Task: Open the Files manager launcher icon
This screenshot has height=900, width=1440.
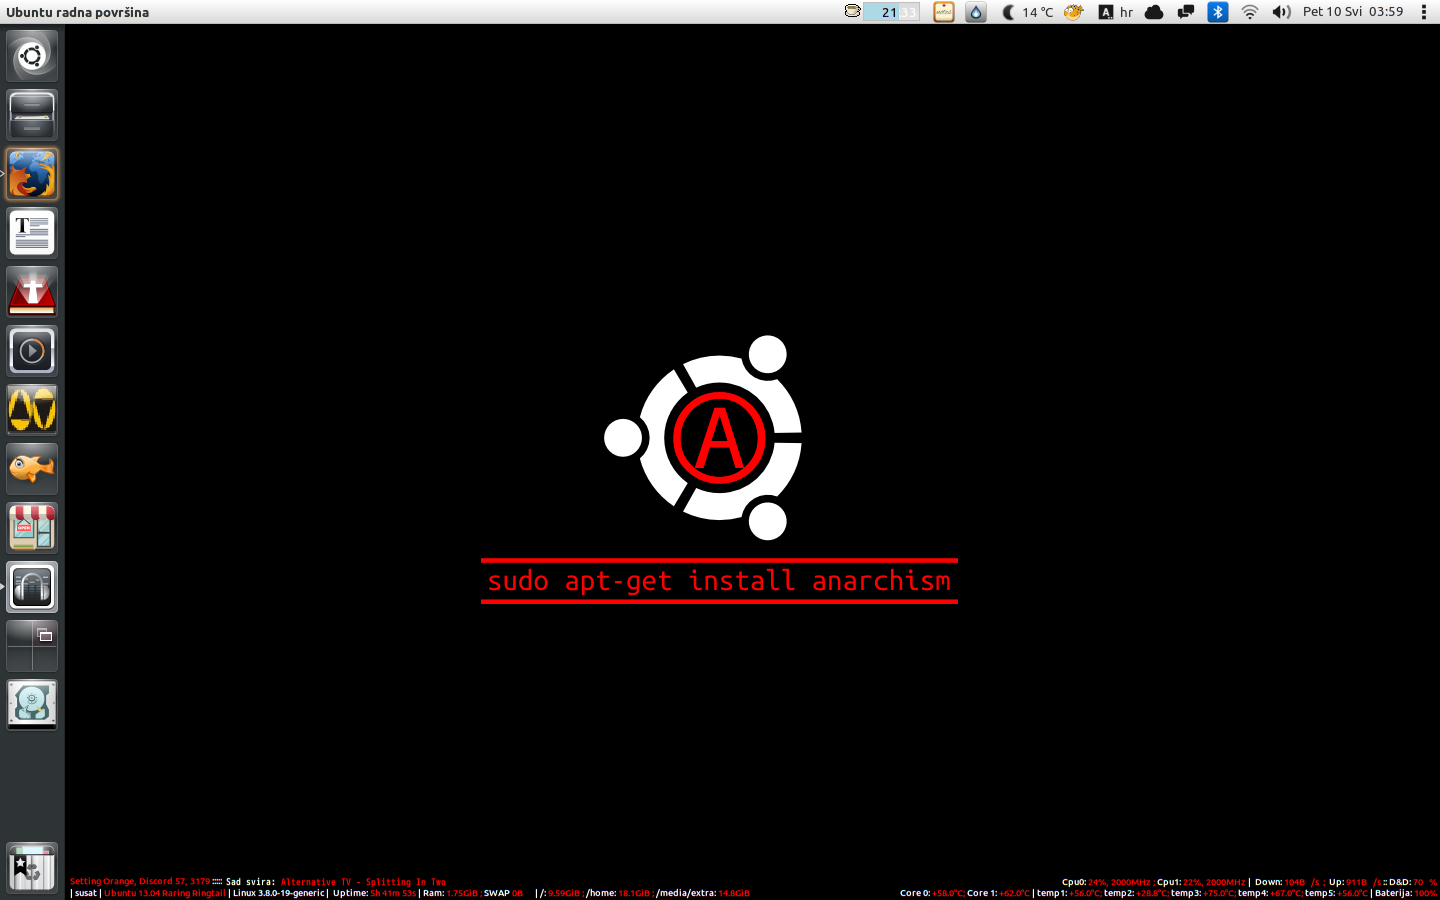Action: (32, 115)
